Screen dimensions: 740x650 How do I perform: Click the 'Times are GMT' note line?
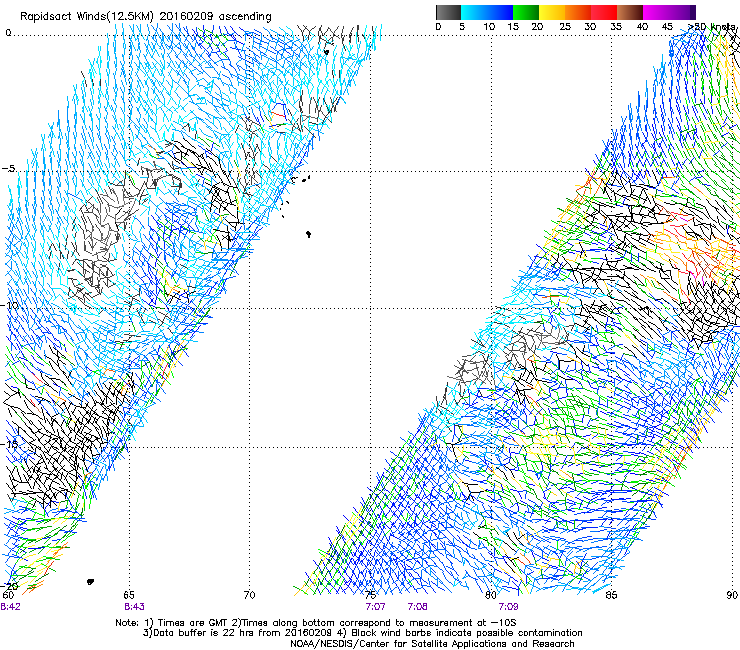click(316, 623)
